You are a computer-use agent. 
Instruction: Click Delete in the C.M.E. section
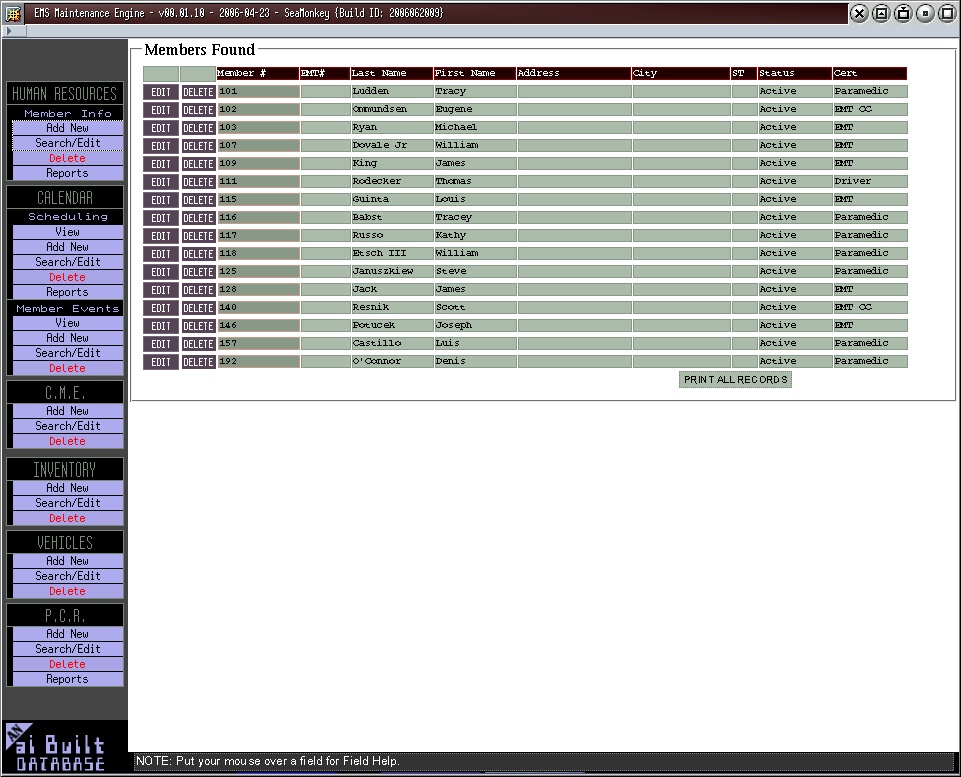(67, 441)
